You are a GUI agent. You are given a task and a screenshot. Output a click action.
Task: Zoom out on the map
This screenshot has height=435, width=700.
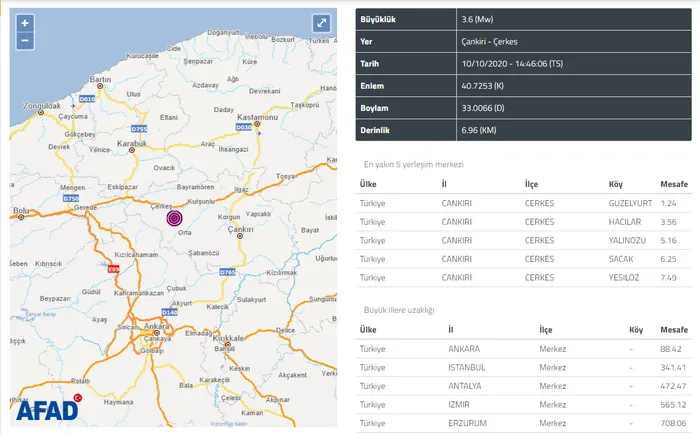25,41
